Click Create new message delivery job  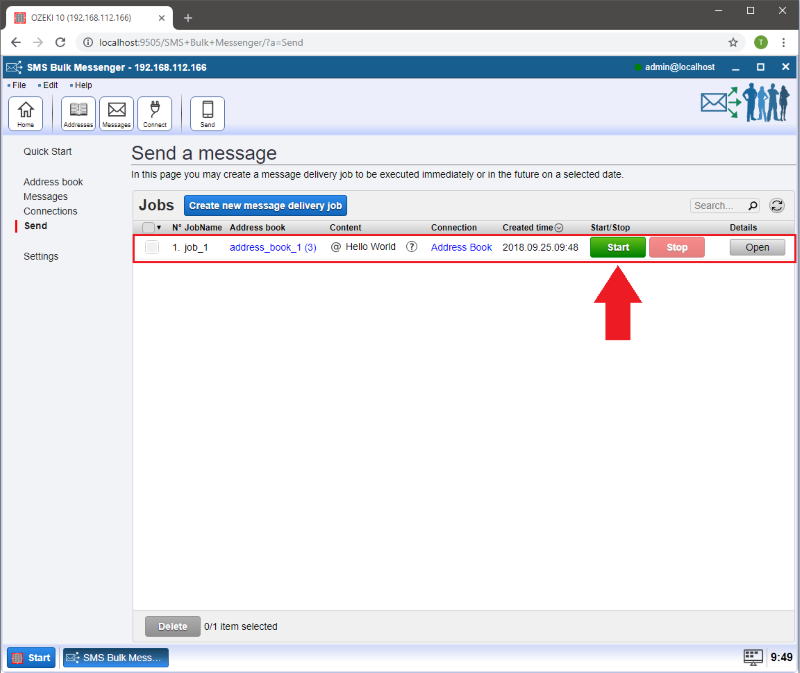click(265, 205)
